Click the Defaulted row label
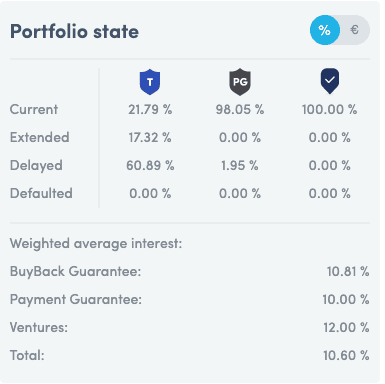The height and width of the screenshot is (384, 385). pyautogui.click(x=41, y=193)
